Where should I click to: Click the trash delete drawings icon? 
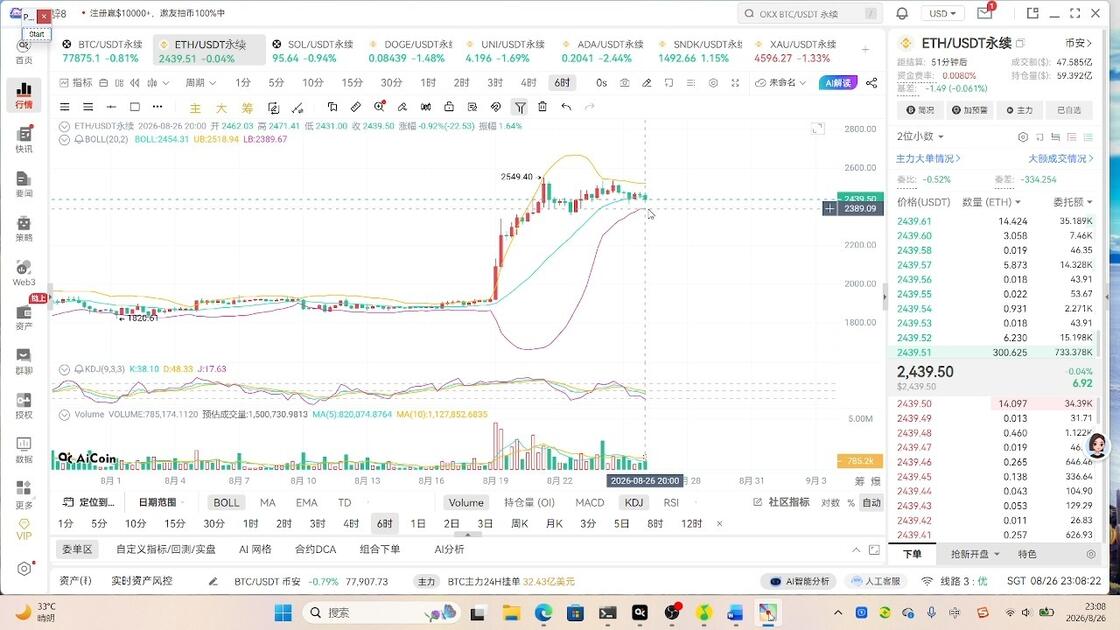(542, 106)
